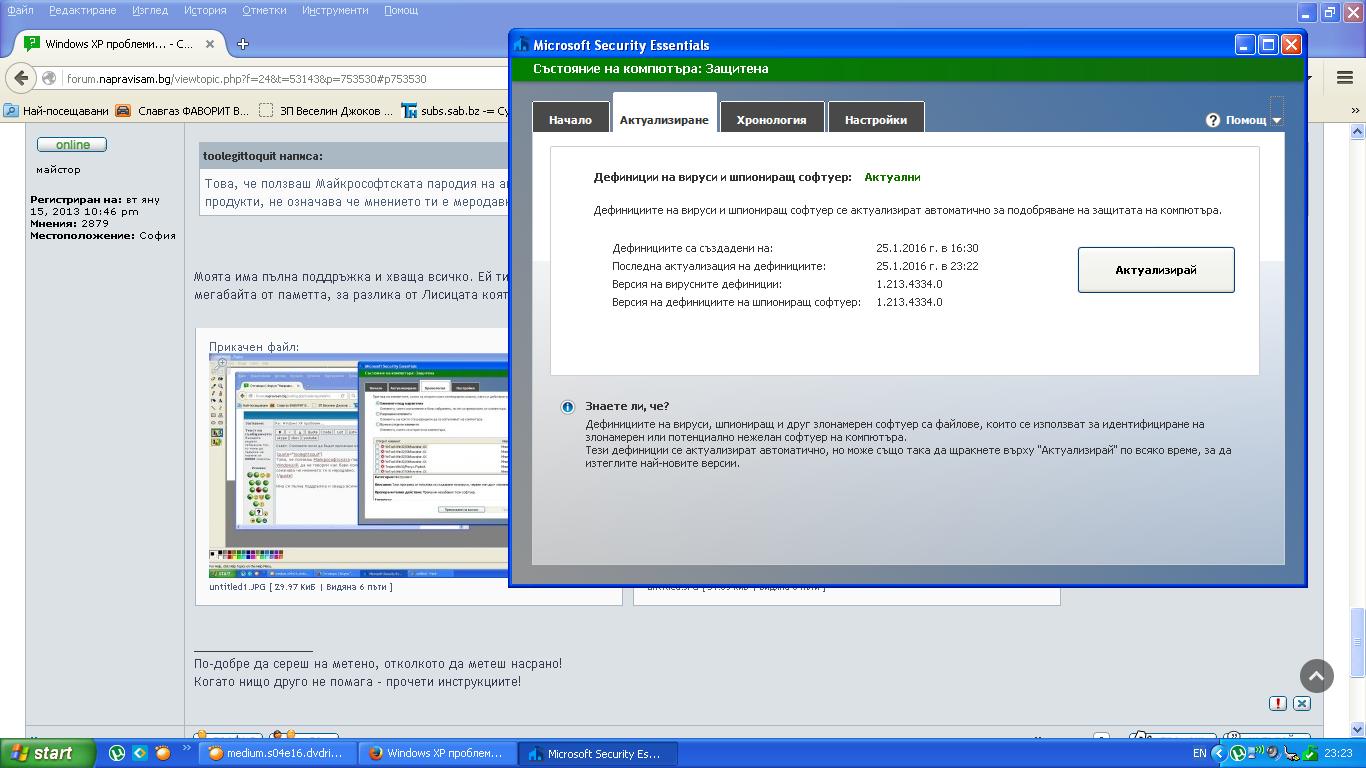Click the uTorrent quick launch icon

[x=117, y=753]
